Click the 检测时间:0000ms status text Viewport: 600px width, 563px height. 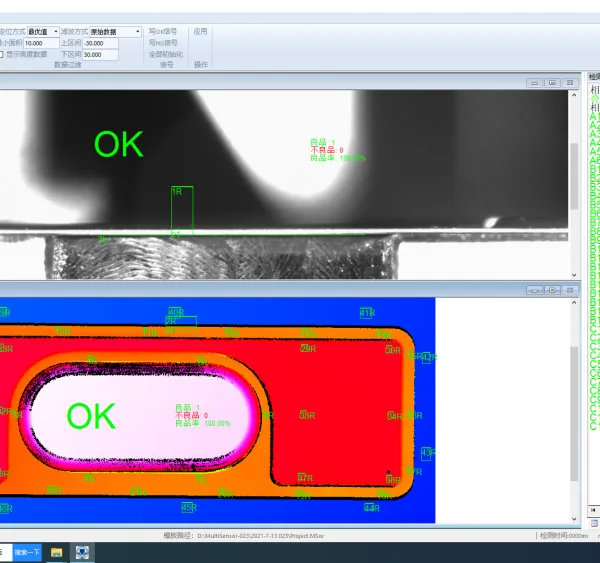click(x=564, y=536)
